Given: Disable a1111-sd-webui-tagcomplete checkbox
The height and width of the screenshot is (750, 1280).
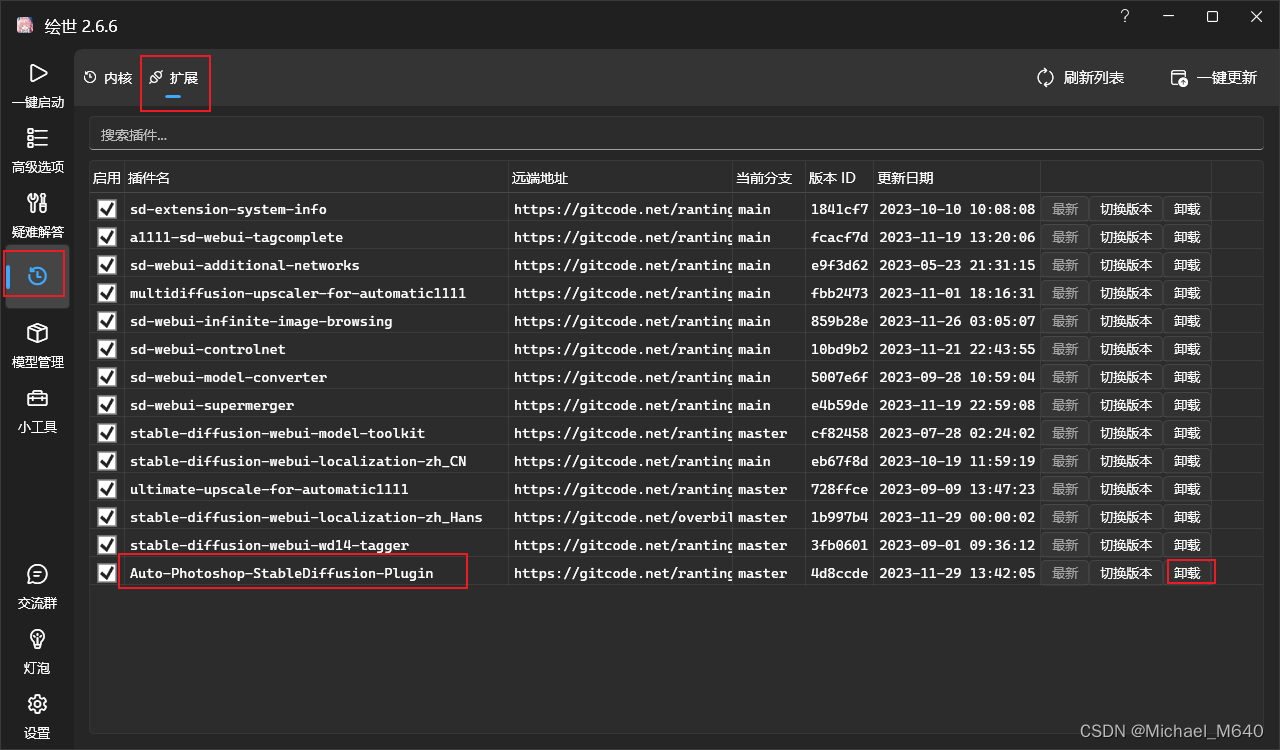Looking at the screenshot, I should pyautogui.click(x=107, y=237).
